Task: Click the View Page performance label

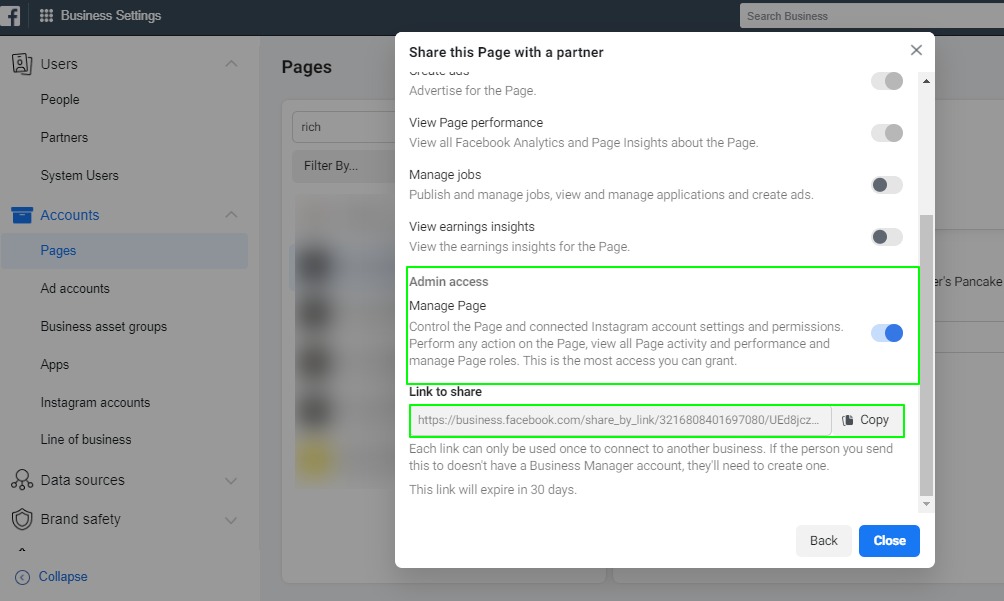Action: (x=476, y=122)
